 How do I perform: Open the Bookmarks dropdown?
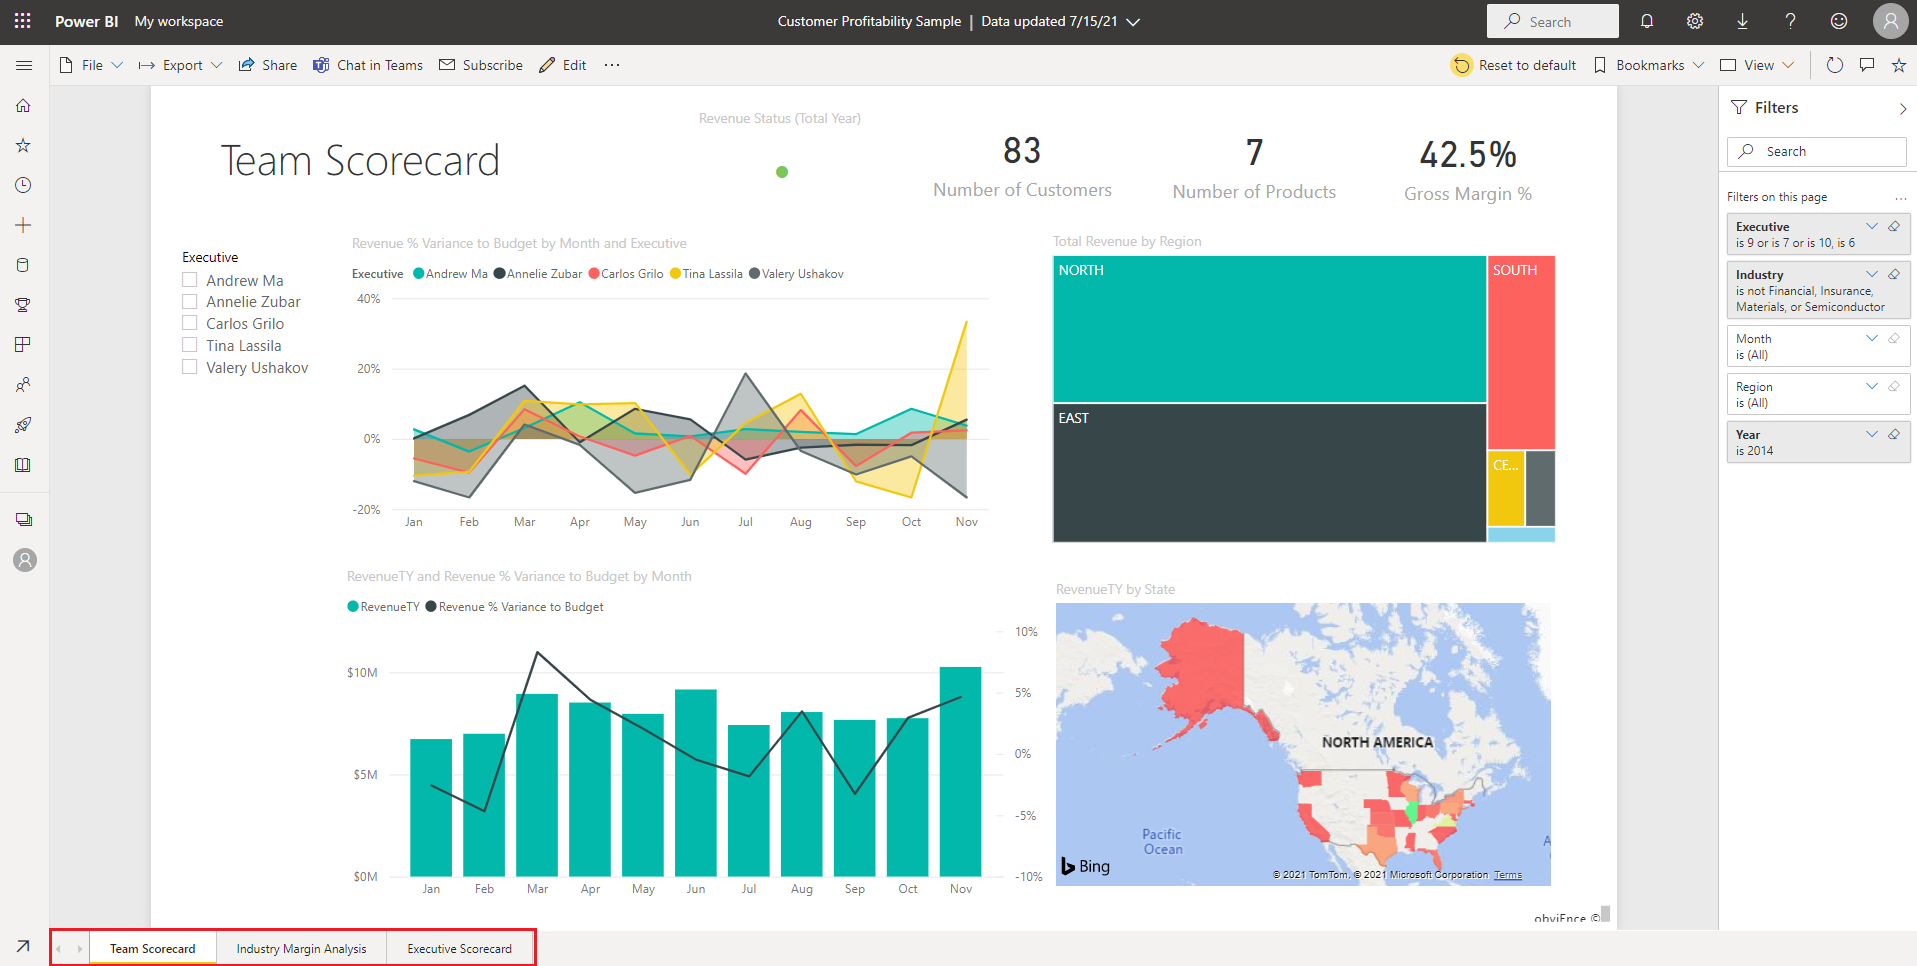coord(1648,65)
